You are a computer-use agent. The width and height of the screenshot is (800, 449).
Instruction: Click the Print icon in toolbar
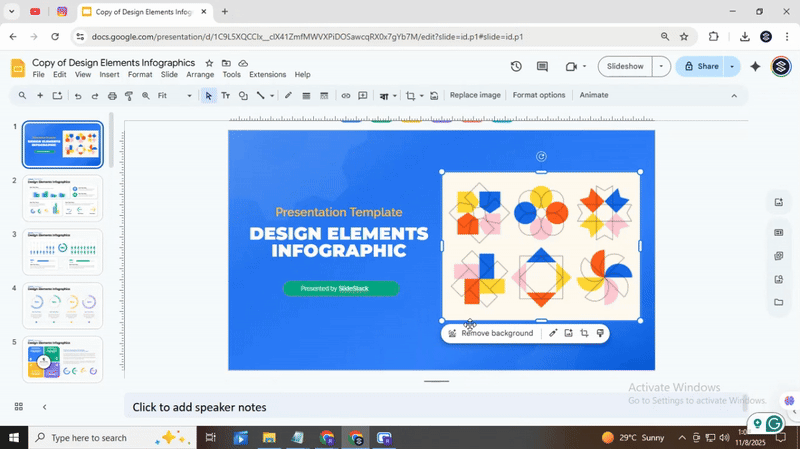click(x=112, y=96)
